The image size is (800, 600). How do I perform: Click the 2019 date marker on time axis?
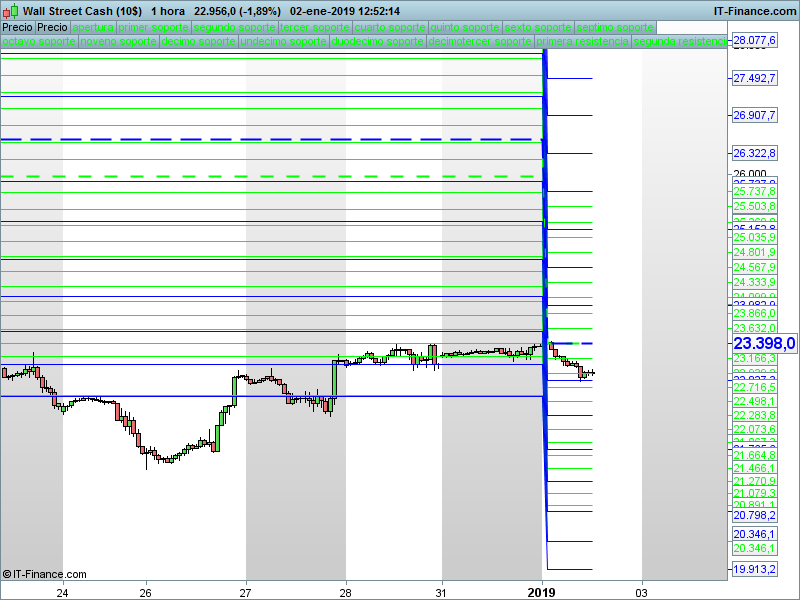[x=541, y=592]
